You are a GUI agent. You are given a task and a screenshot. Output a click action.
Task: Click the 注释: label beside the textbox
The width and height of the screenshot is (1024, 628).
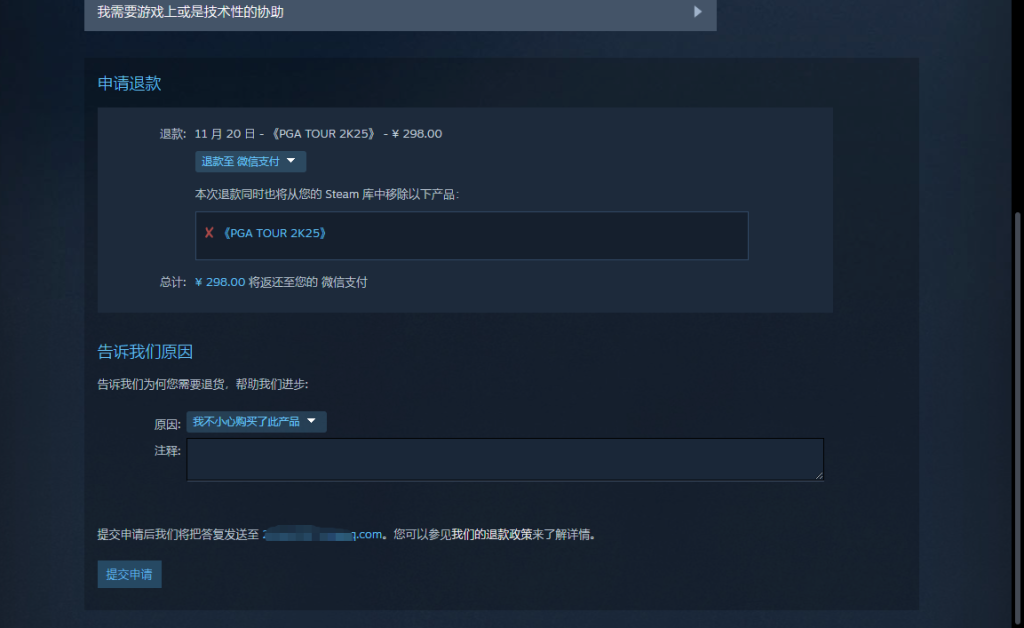(x=167, y=451)
